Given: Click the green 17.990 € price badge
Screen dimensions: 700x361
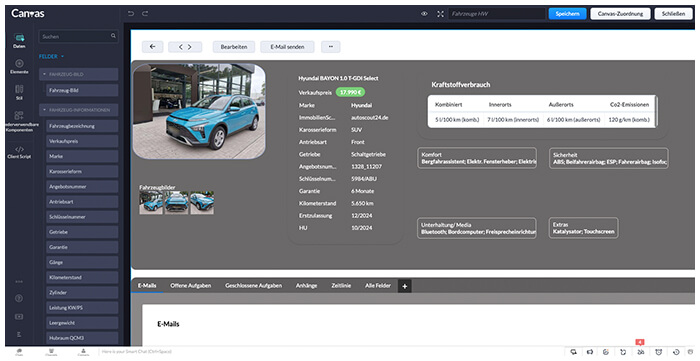Looking at the screenshot, I should 350,92.
